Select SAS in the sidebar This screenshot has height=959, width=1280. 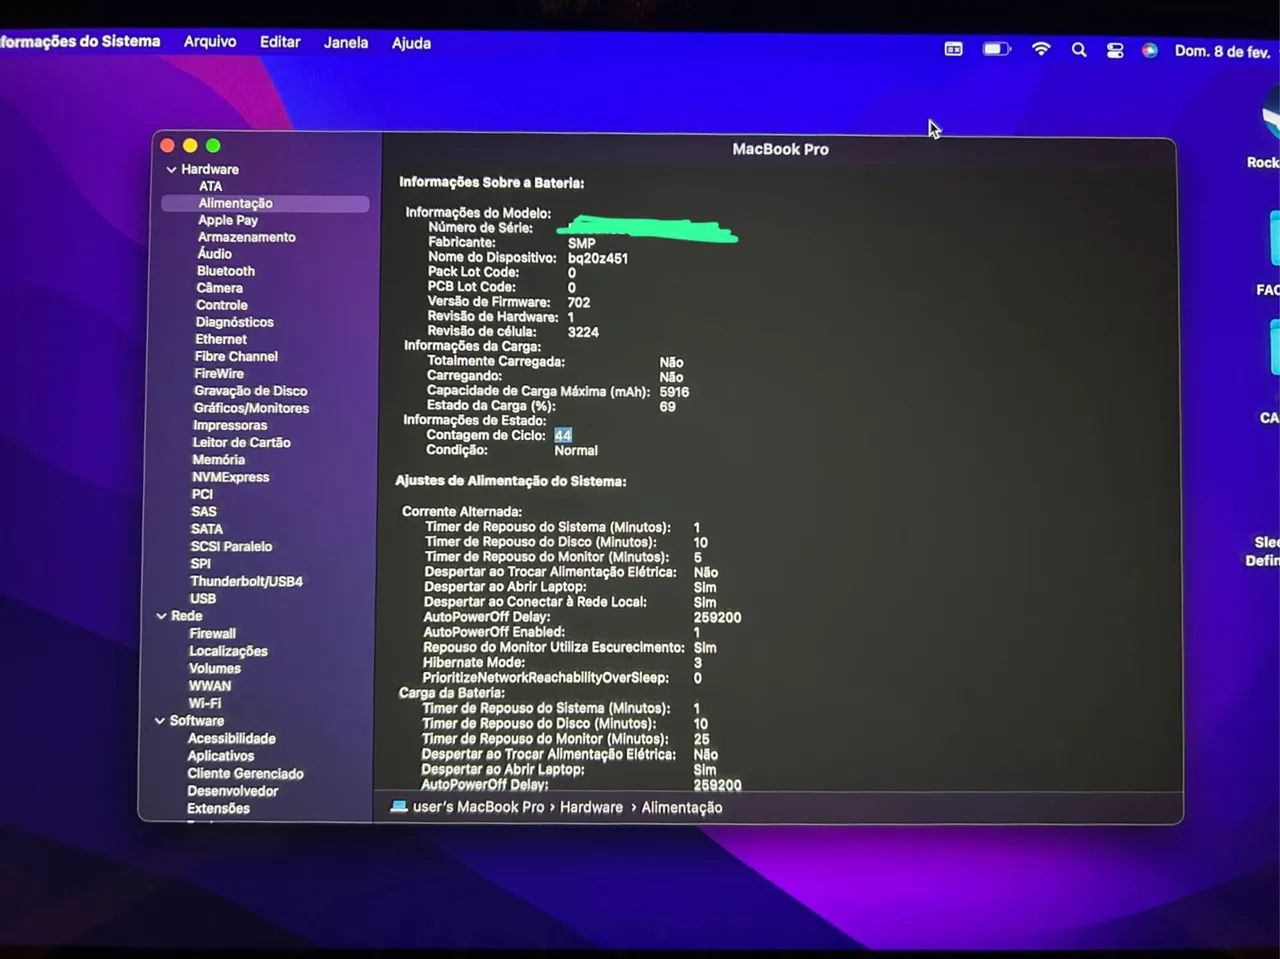(204, 511)
